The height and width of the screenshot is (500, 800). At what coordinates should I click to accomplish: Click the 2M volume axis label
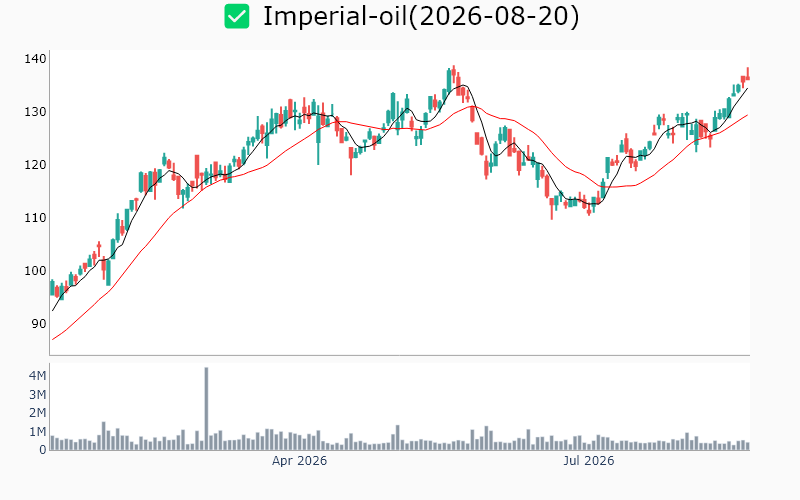pyautogui.click(x=37, y=413)
